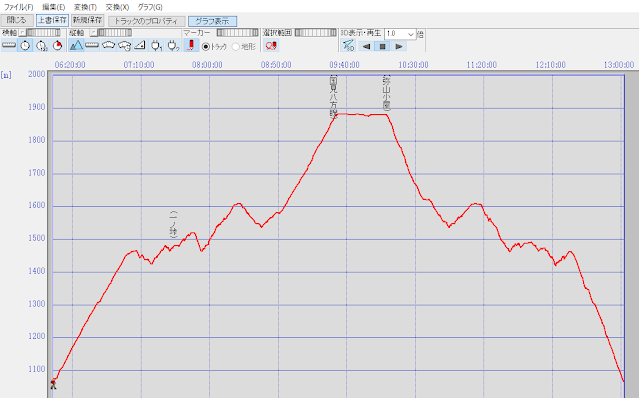Select slope gradient triangle icon
Viewport: 639px width, 398px height.
(140, 46)
